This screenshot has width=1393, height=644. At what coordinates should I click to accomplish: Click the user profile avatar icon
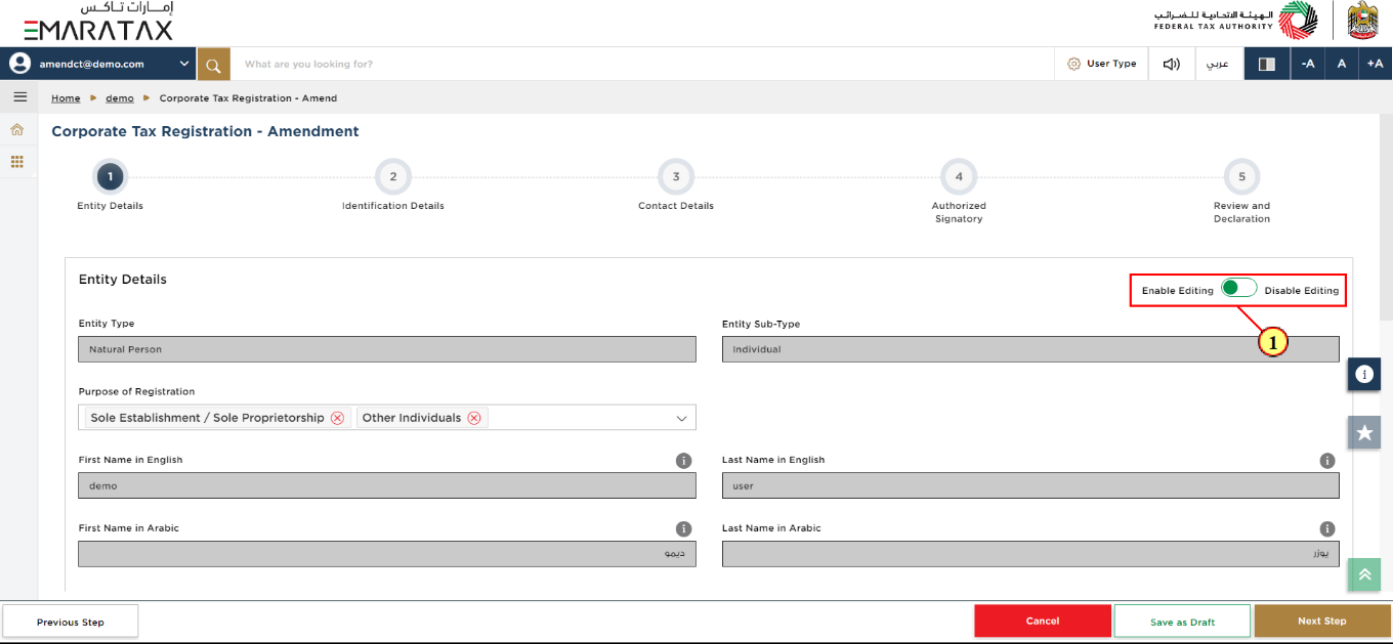[x=20, y=63]
